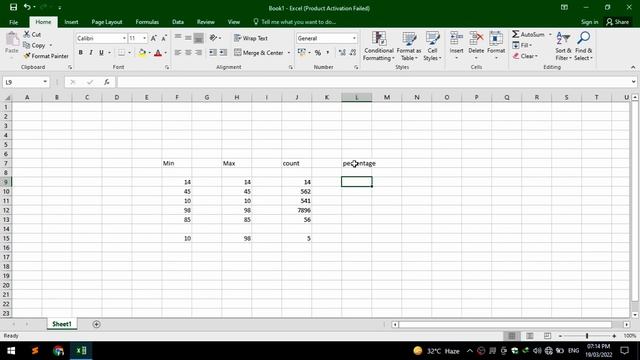Screen dimensions: 640x360
Task: Open the Conditional Formatting menu
Action: [x=379, y=46]
